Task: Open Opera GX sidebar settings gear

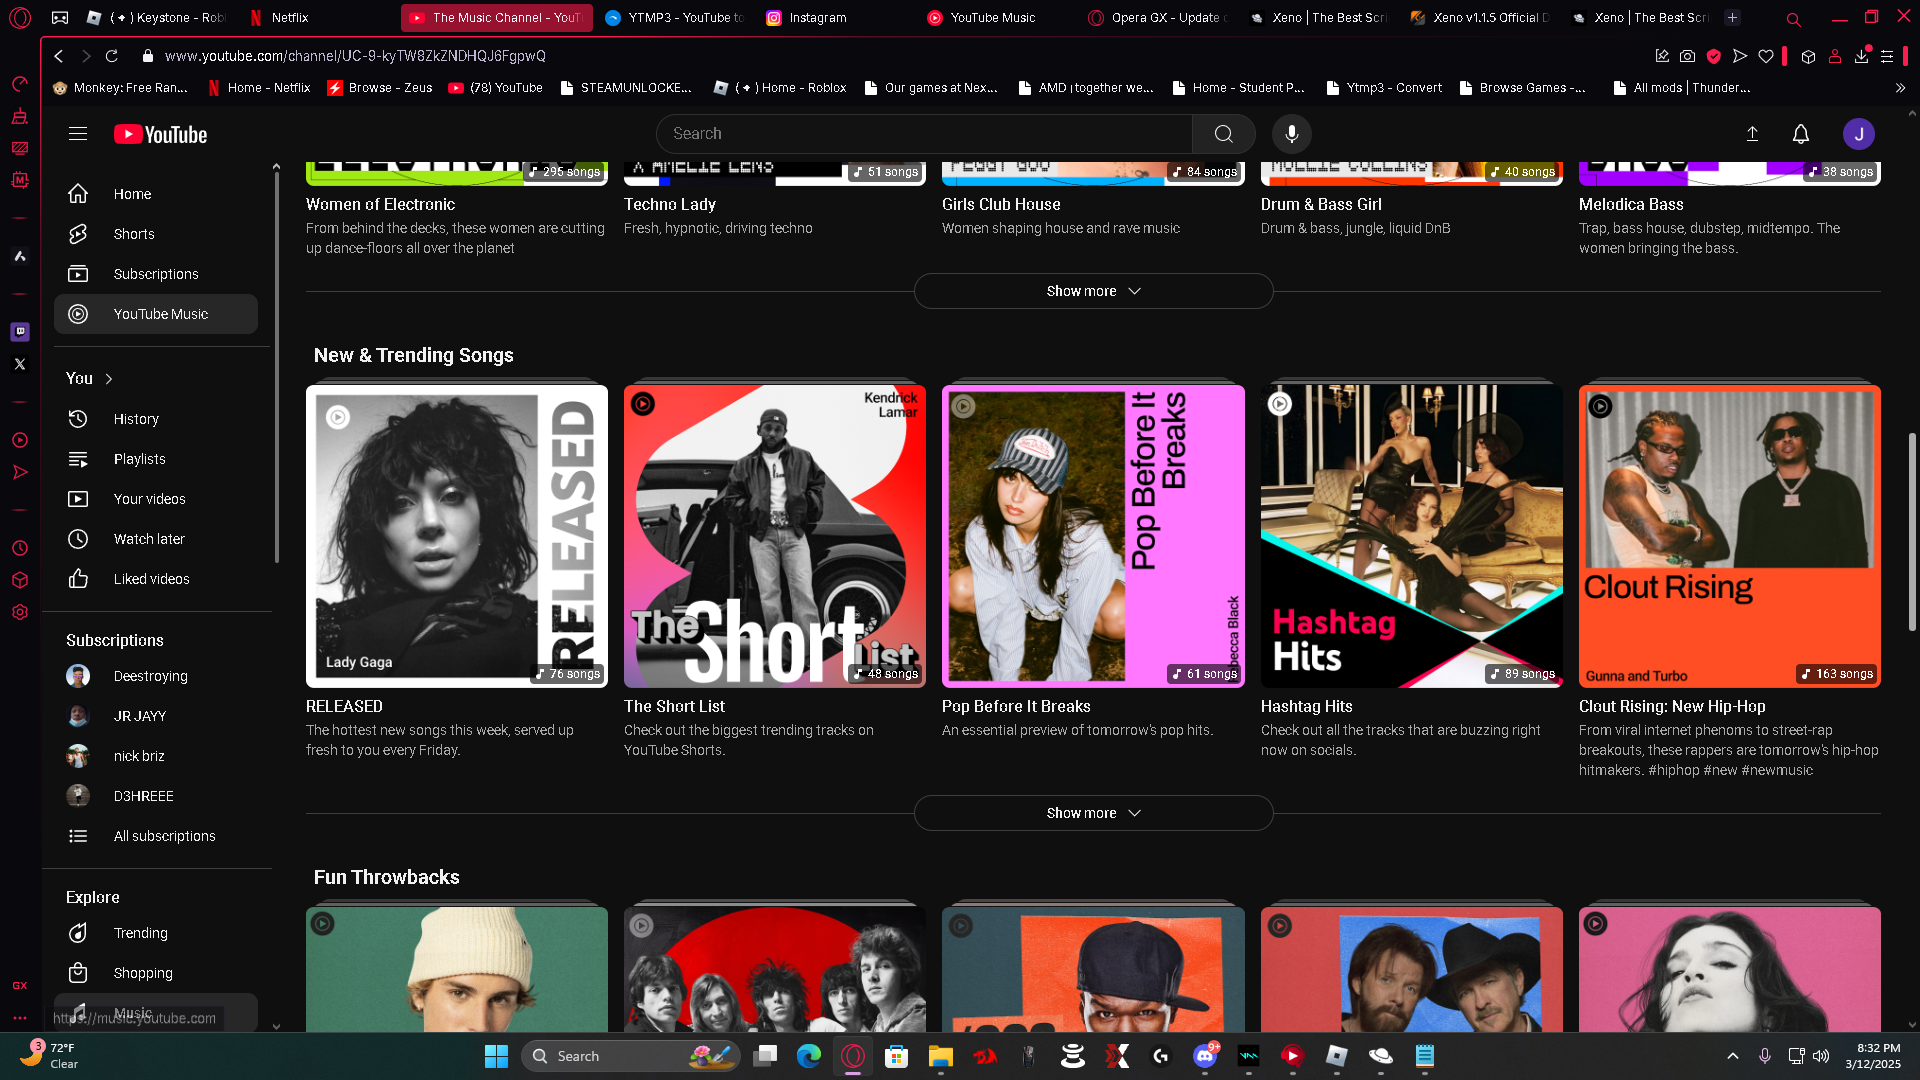Action: (x=20, y=612)
